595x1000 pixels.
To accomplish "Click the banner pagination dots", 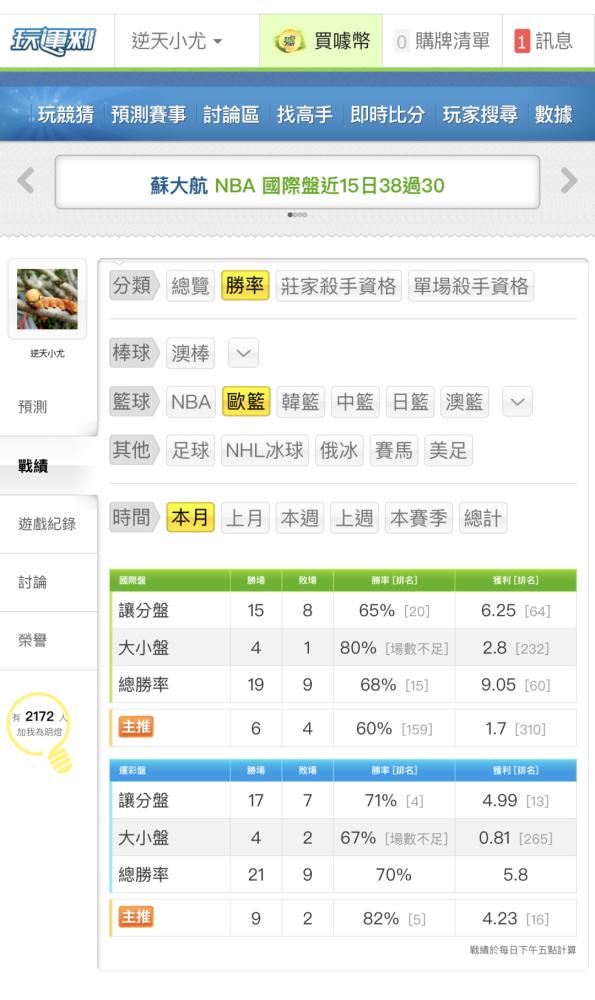I will point(297,215).
